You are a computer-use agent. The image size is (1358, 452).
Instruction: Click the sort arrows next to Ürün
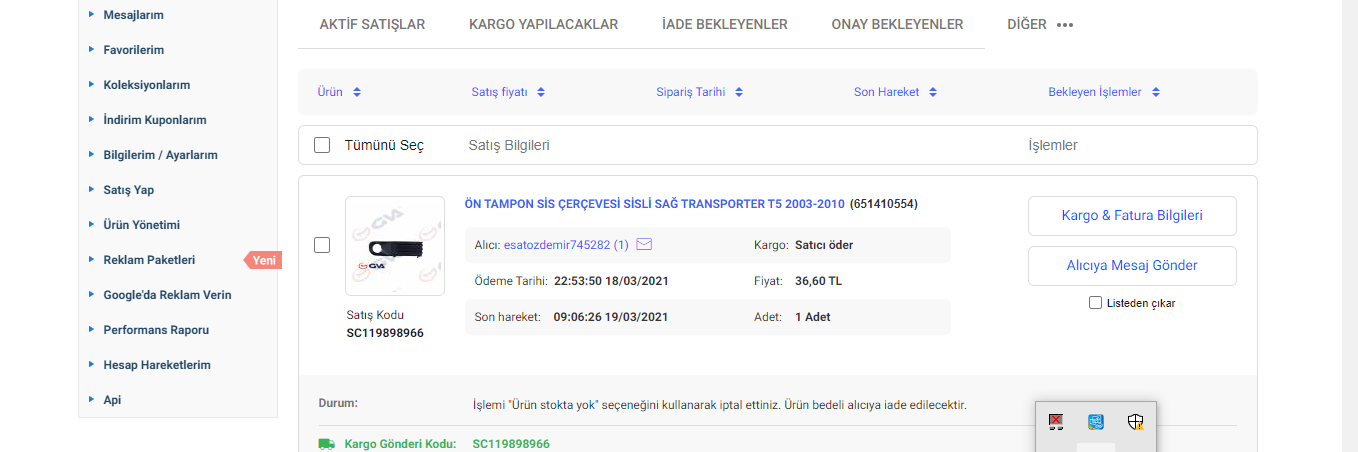(357, 92)
